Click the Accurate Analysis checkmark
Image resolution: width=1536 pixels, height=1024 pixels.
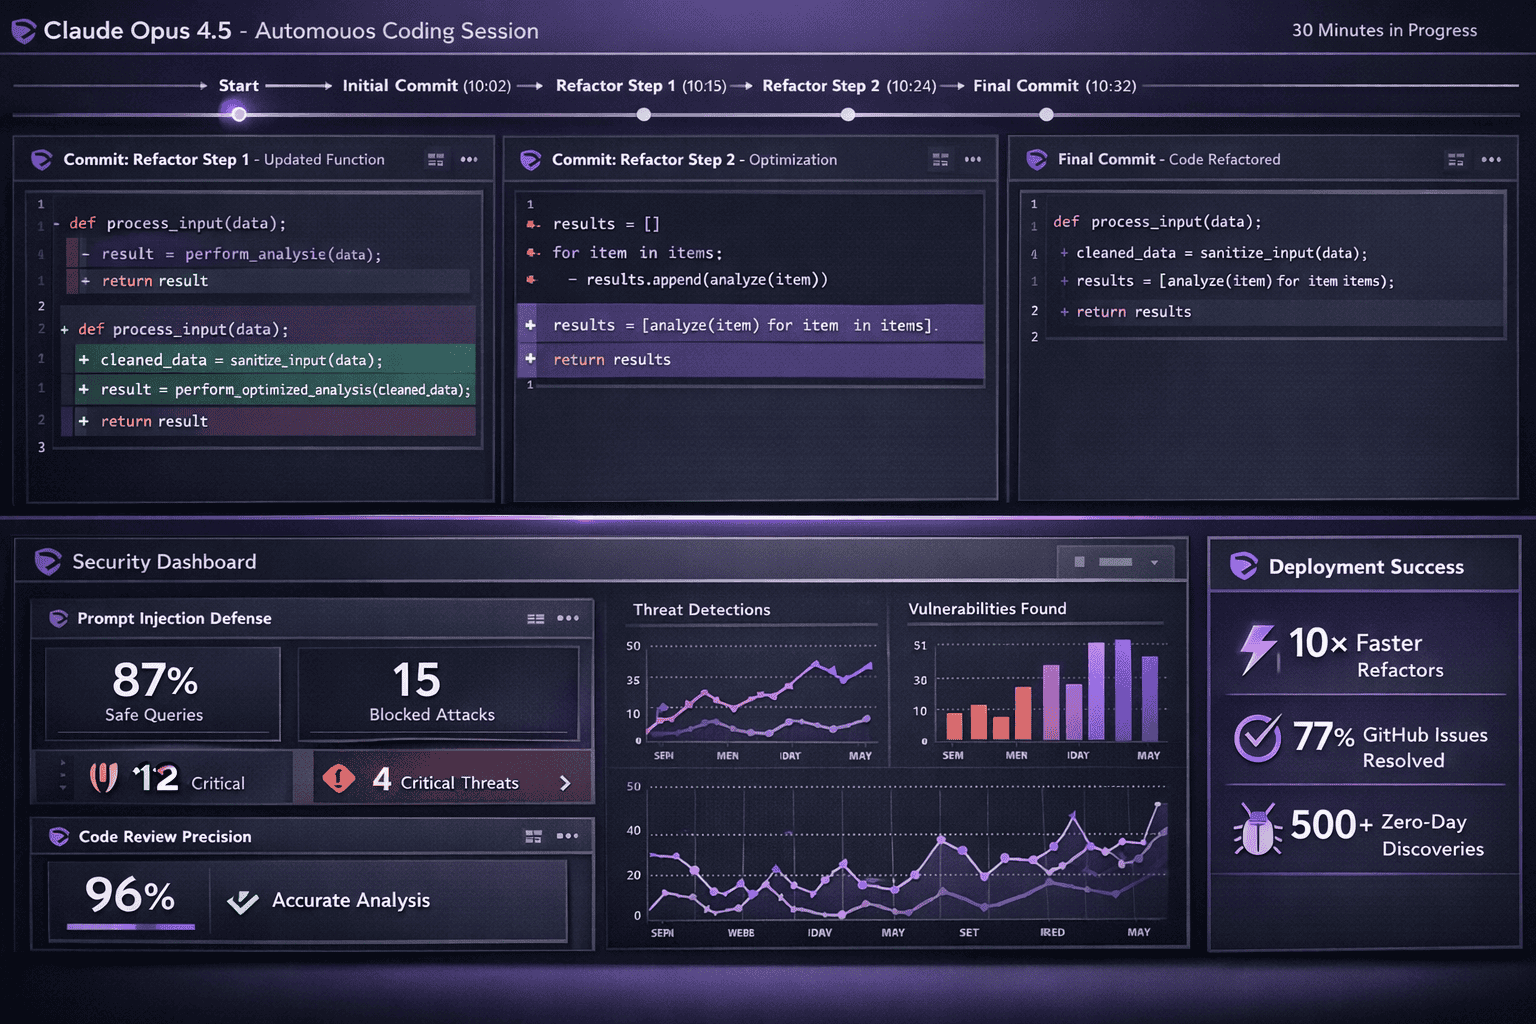(242, 902)
